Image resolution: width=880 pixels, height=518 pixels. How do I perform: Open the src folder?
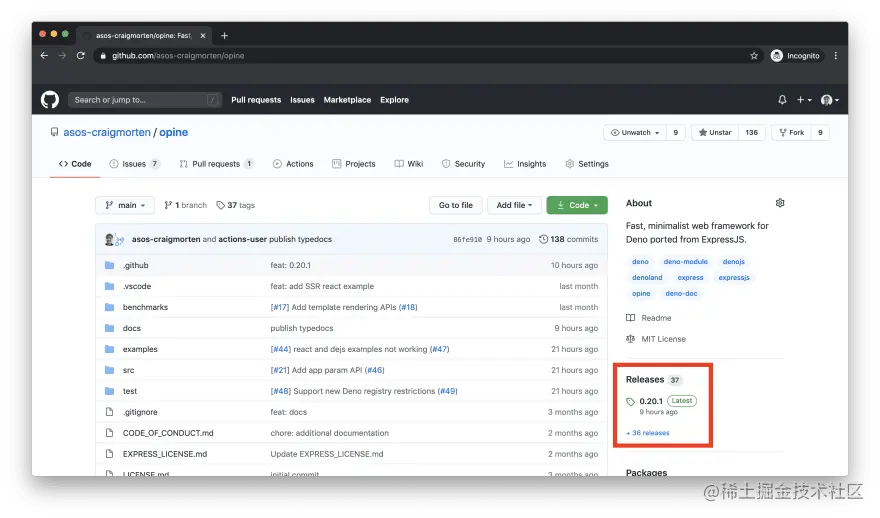[129, 370]
